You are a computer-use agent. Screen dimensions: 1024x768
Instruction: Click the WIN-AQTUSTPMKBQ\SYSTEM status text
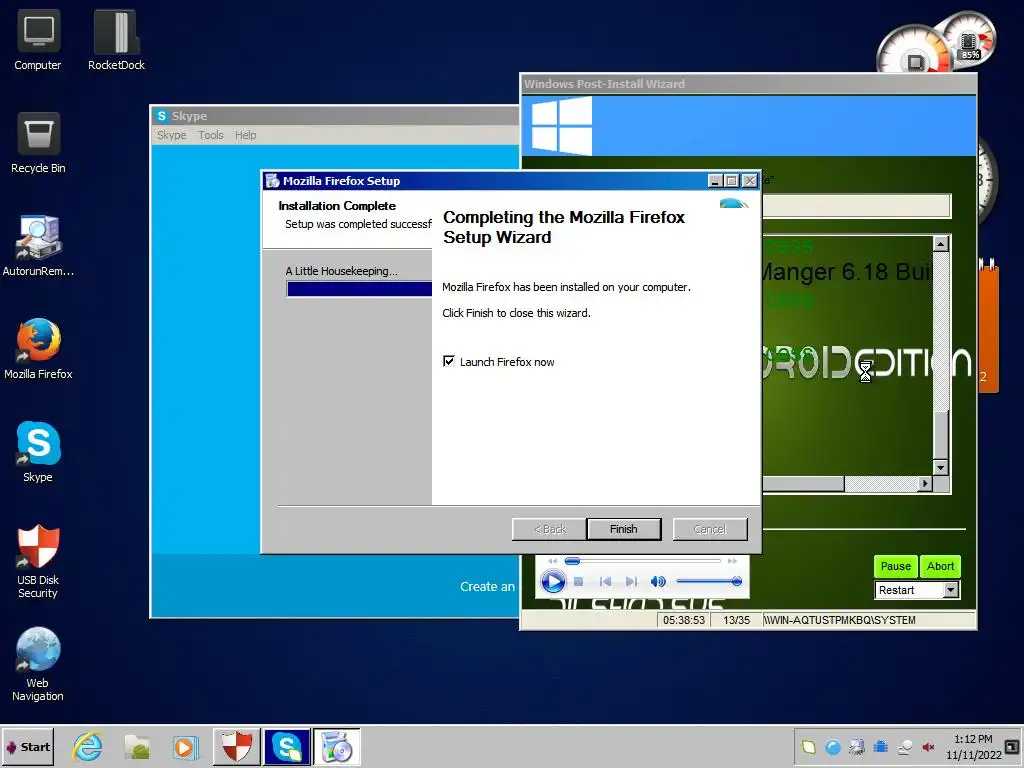(839, 620)
